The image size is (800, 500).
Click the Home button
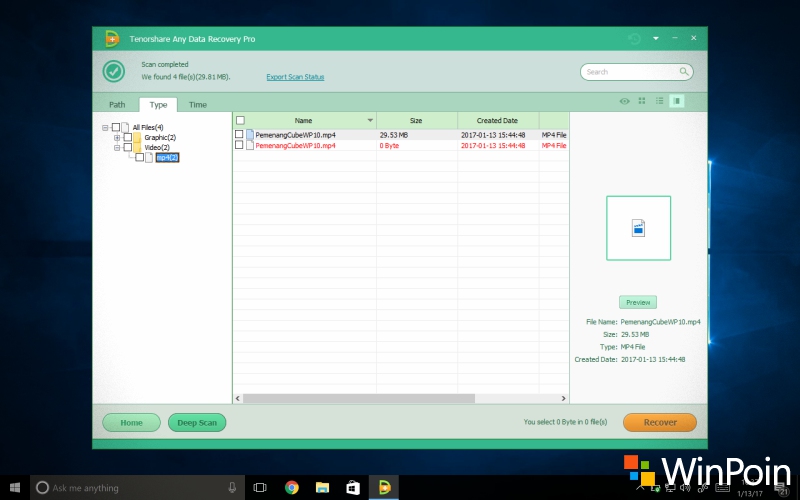(131, 423)
